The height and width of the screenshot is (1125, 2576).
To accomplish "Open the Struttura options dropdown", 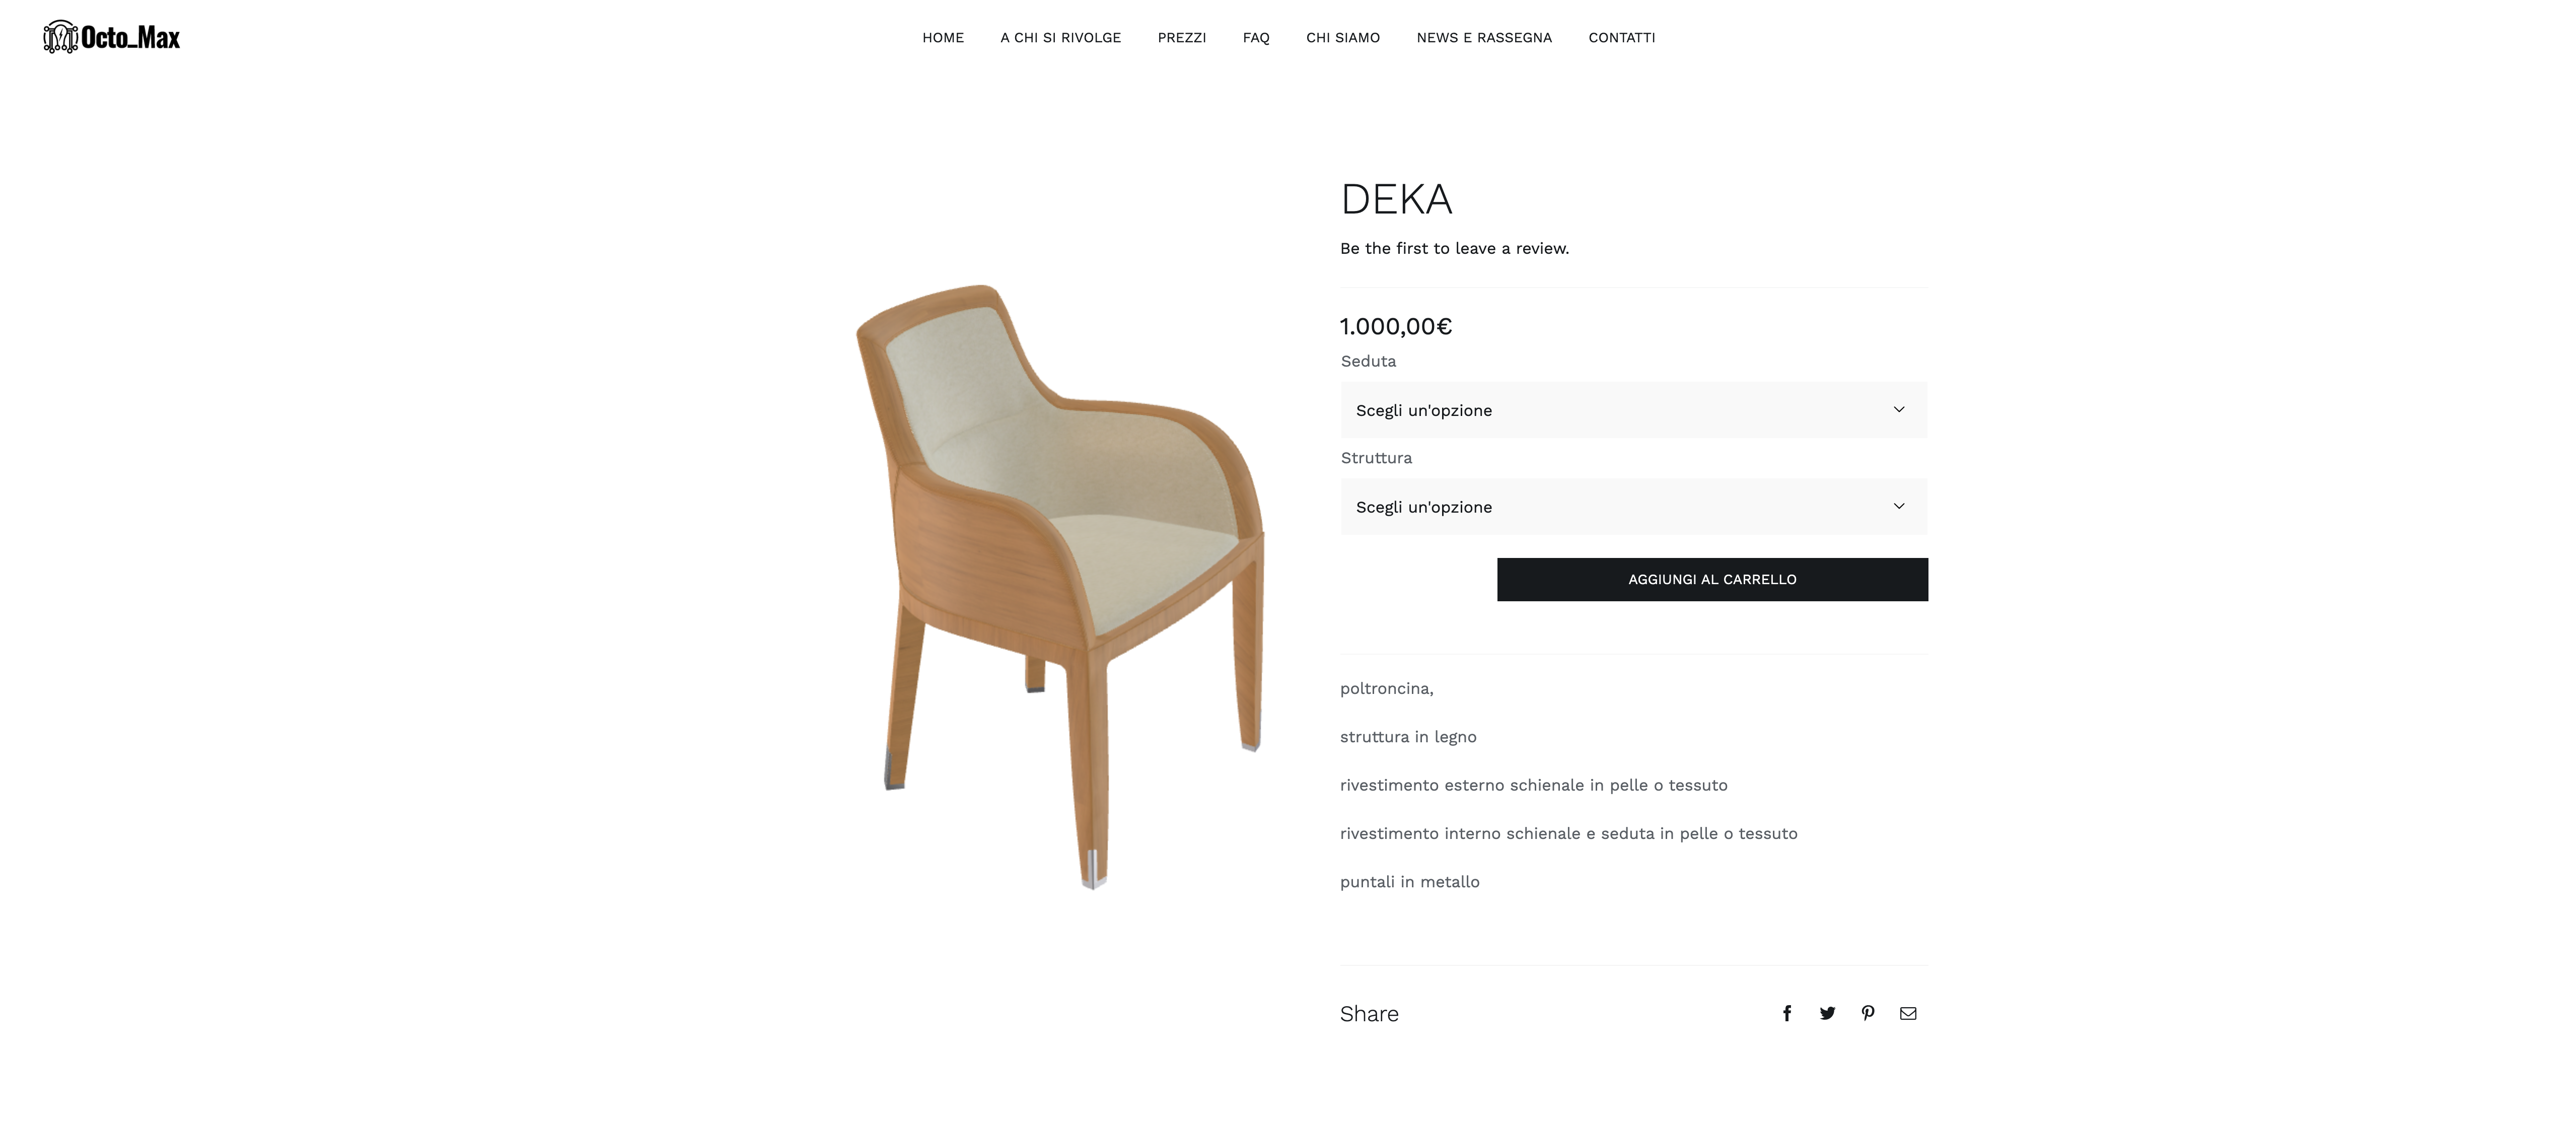I will [1634, 507].
